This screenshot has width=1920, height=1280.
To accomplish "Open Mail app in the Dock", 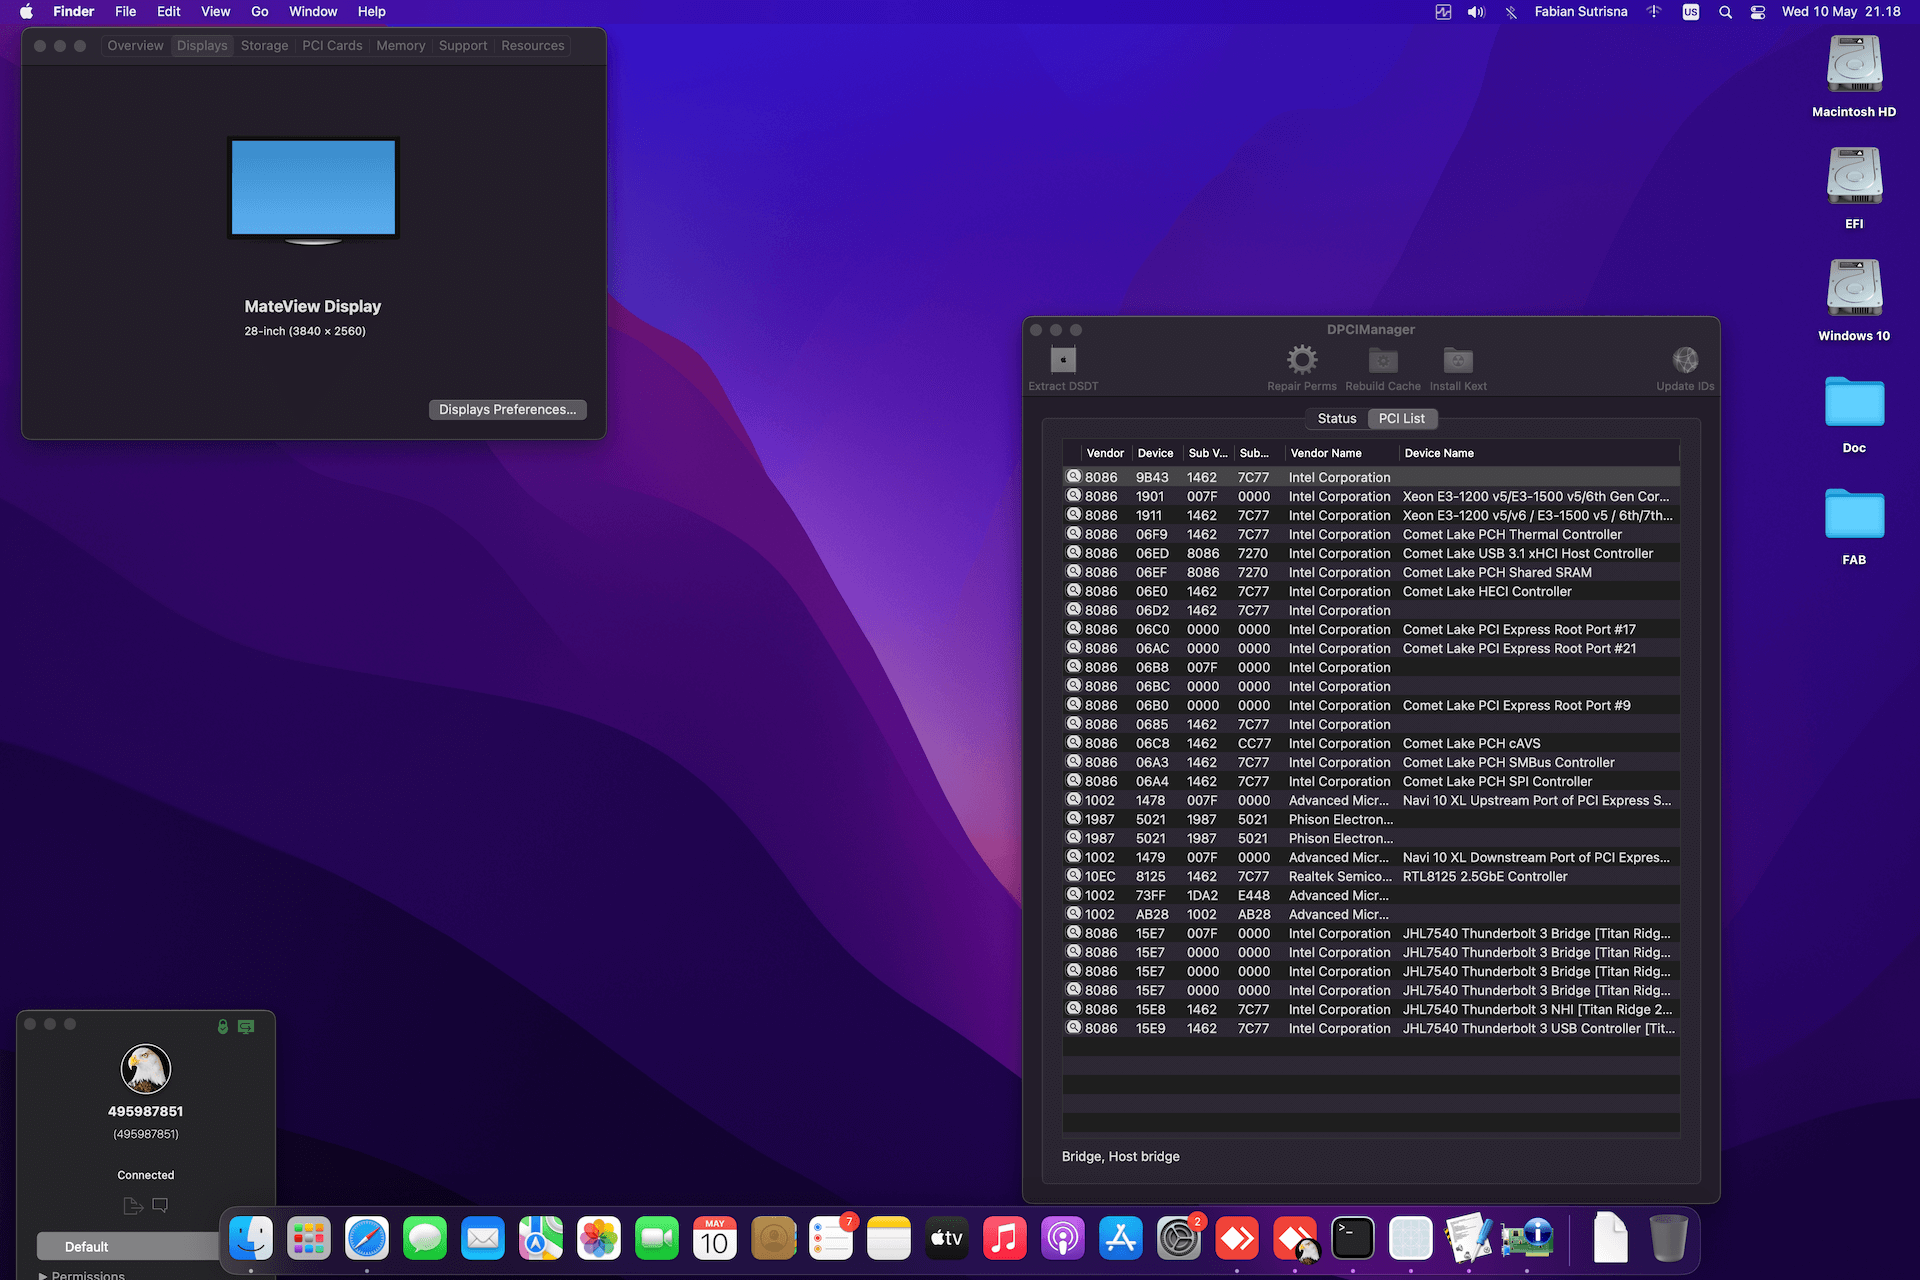I will point(483,1239).
